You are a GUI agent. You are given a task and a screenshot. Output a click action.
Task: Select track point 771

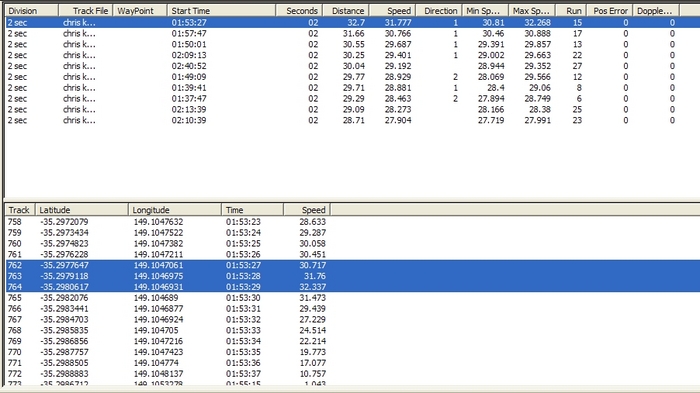[353, 363]
